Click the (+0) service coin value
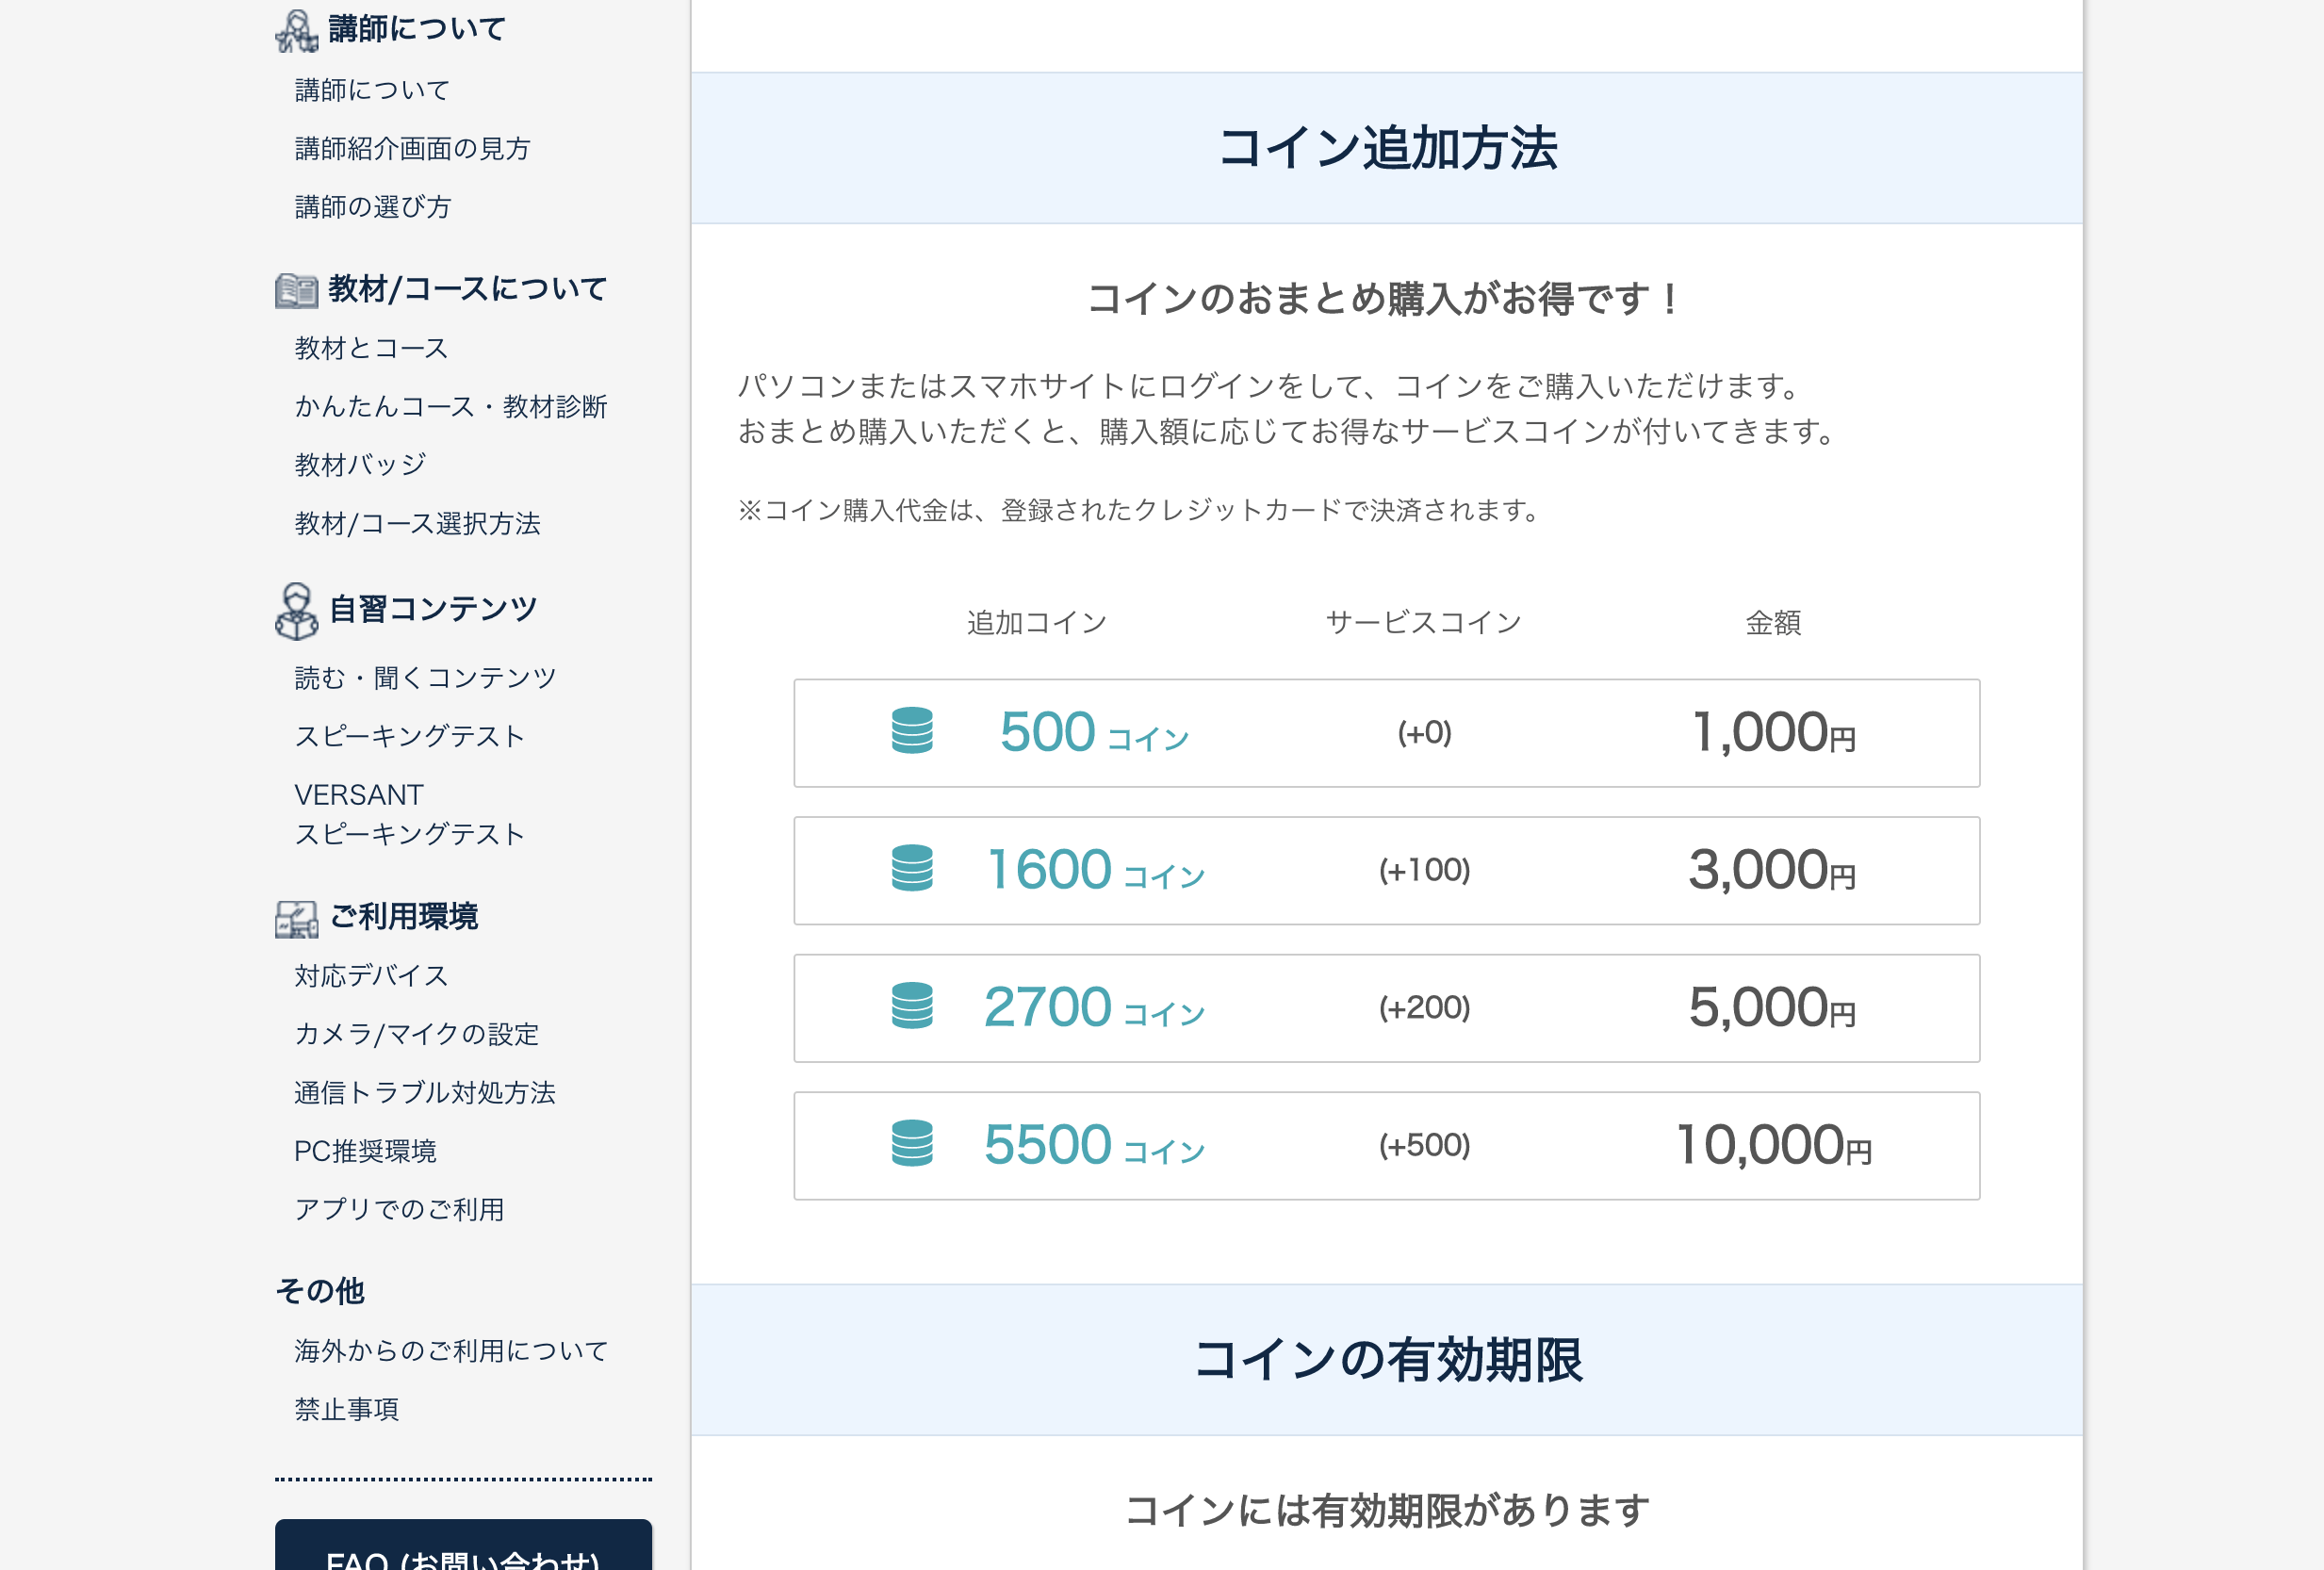Viewport: 2324px width, 1570px height. pos(1424,733)
